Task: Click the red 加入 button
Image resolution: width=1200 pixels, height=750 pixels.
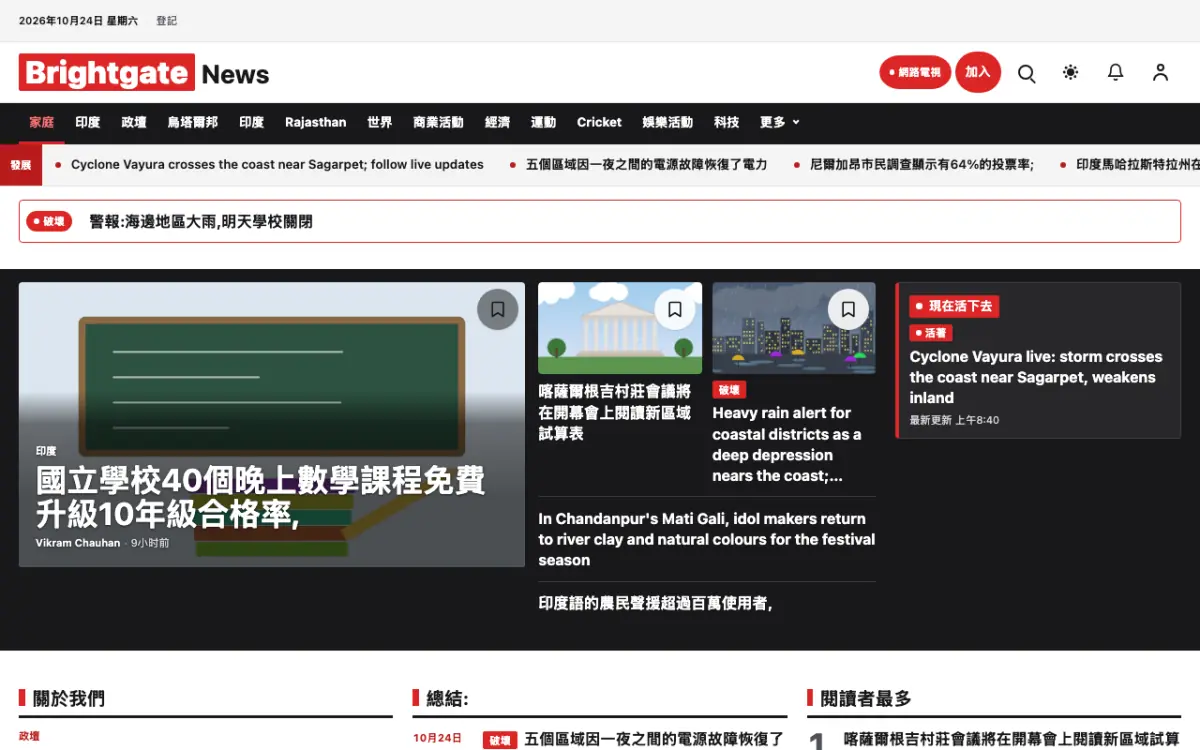Action: pyautogui.click(x=978, y=72)
